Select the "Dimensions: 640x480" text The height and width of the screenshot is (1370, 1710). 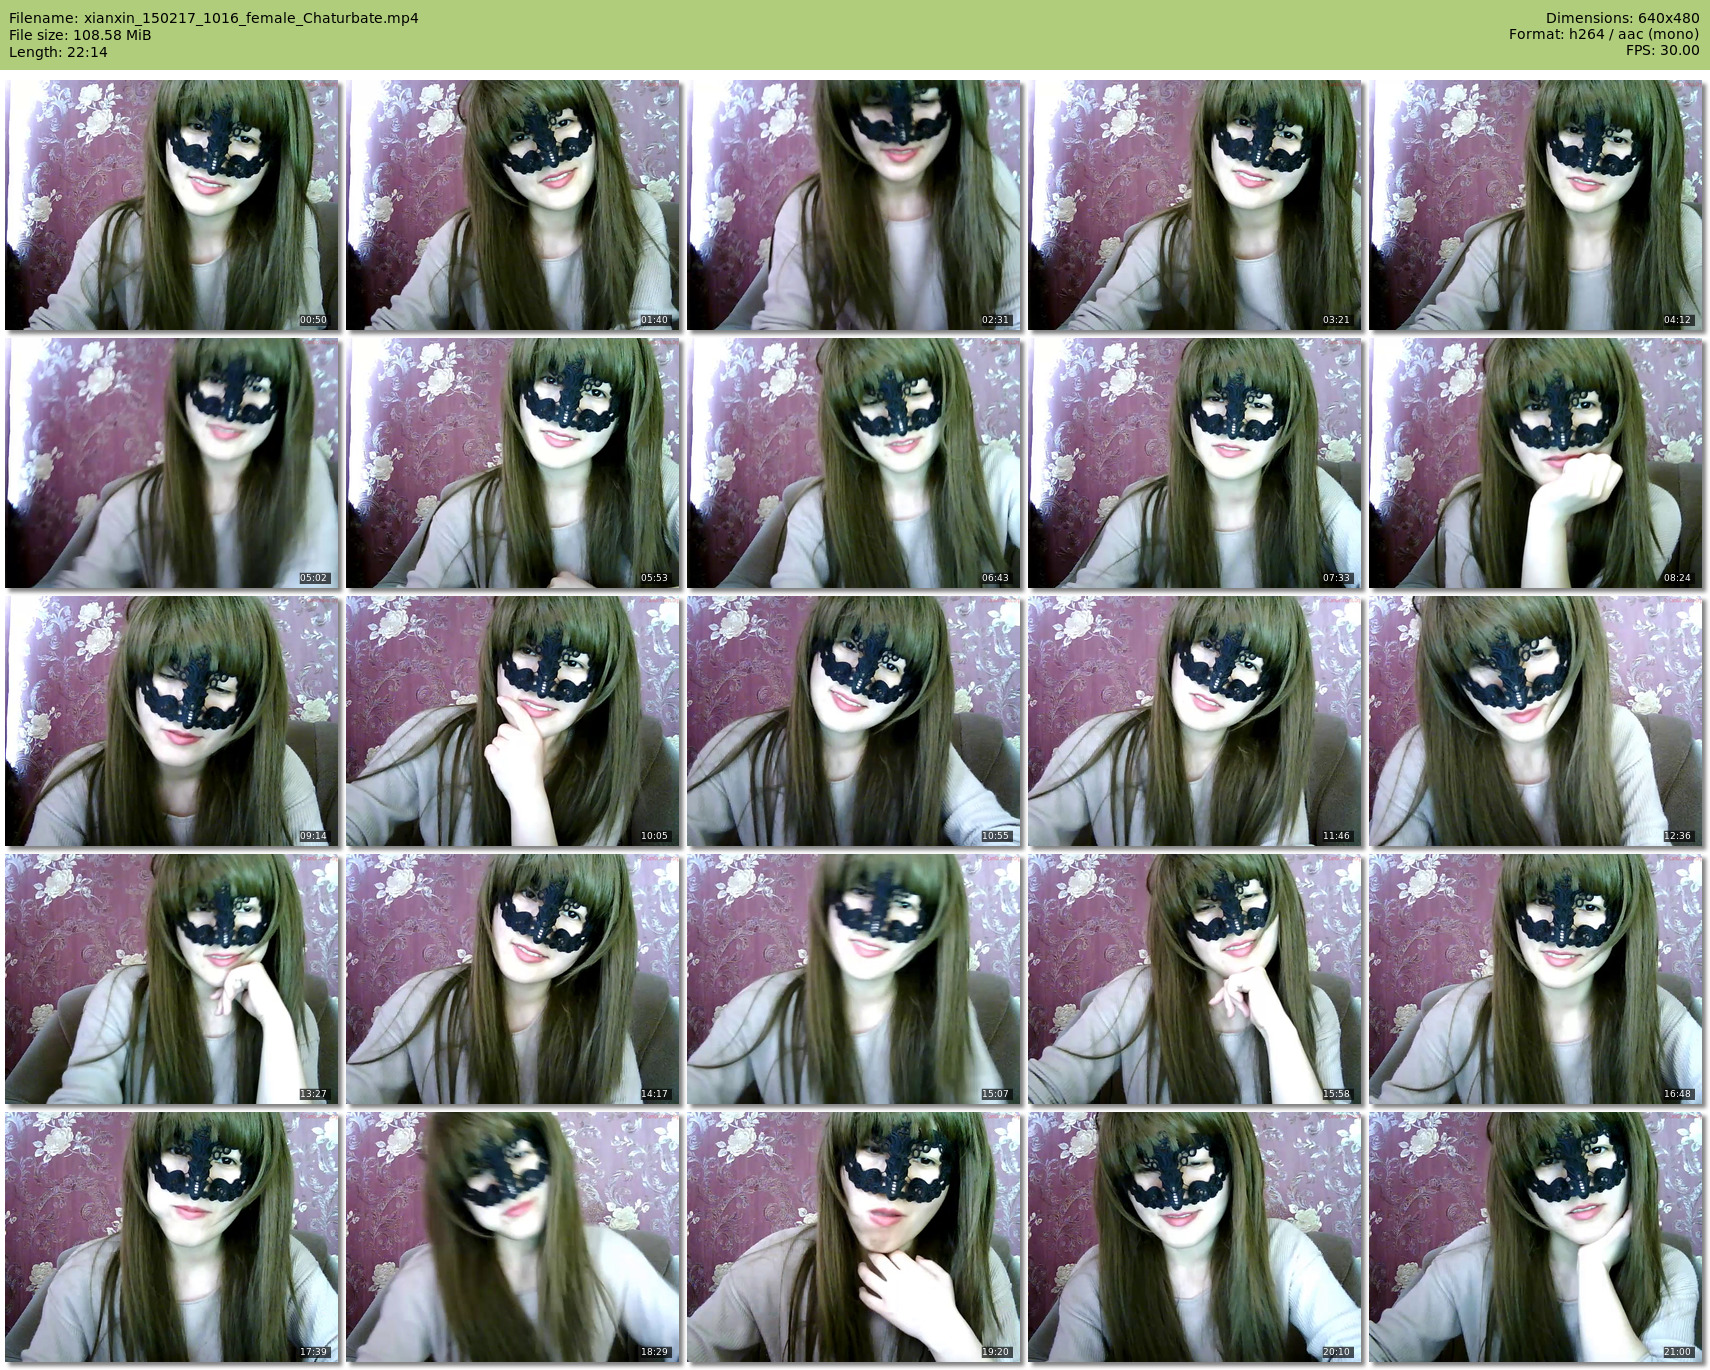(1622, 18)
